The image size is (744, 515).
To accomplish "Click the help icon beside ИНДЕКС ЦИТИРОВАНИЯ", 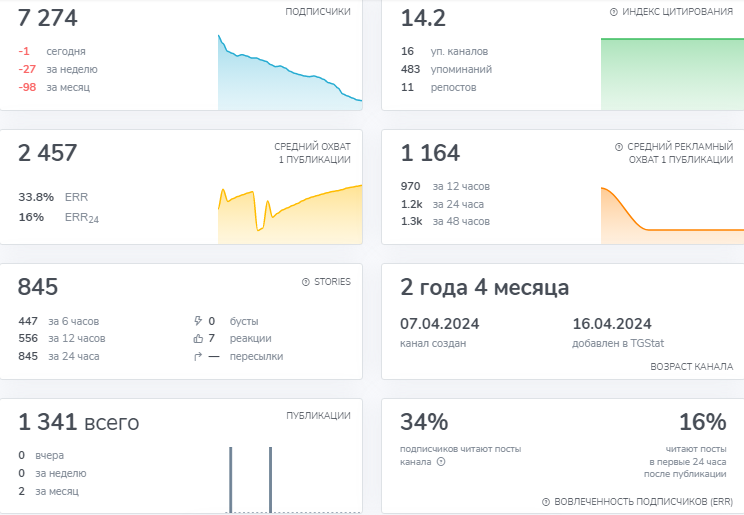I will click(x=614, y=12).
